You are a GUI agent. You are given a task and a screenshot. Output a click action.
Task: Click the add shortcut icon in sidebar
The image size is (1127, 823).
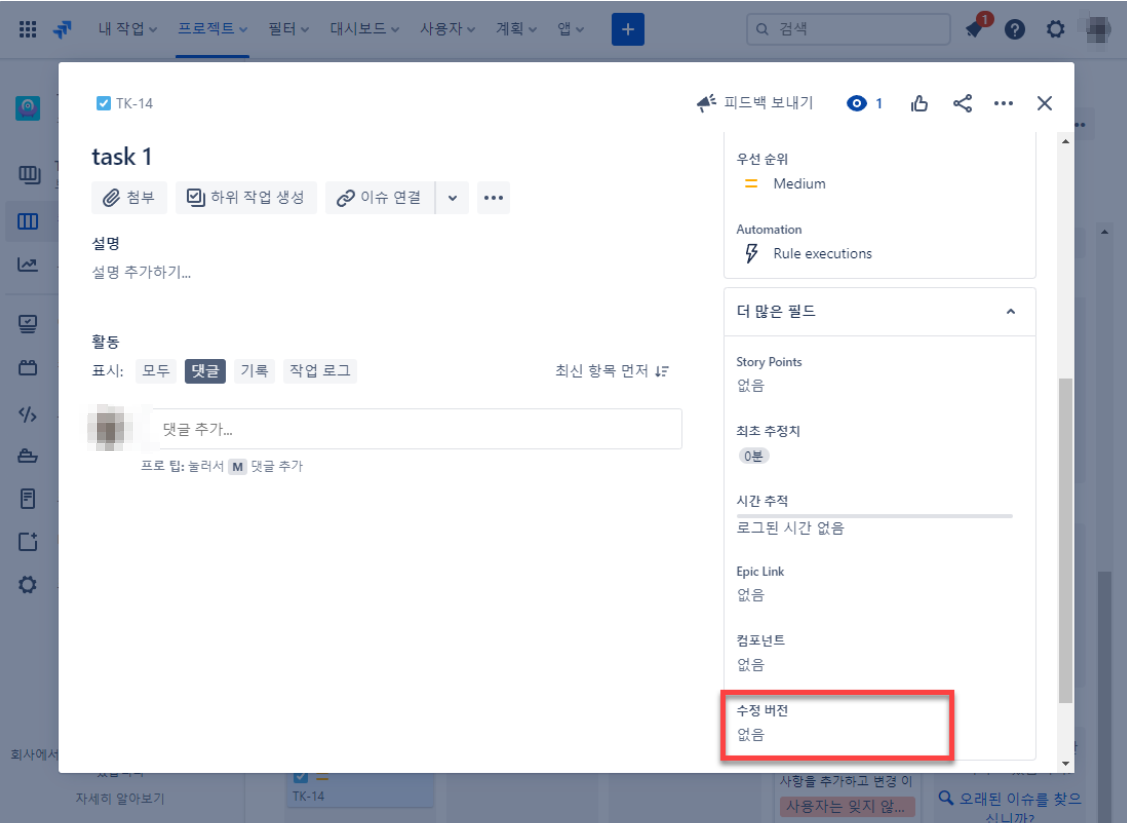pyautogui.click(x=27, y=542)
